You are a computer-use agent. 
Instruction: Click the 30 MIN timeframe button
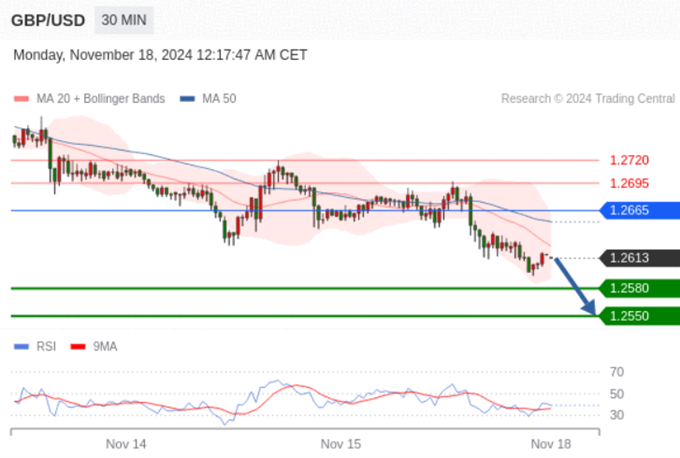click(124, 20)
